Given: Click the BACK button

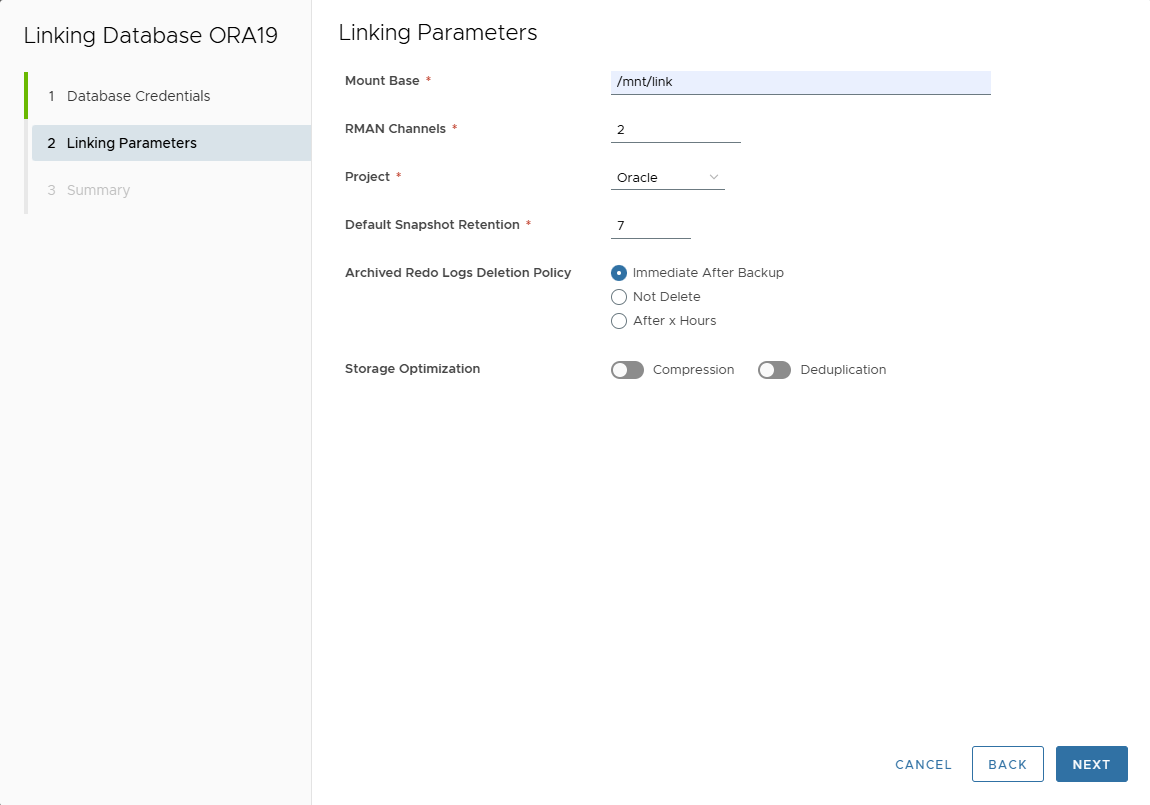Looking at the screenshot, I should click(1007, 763).
